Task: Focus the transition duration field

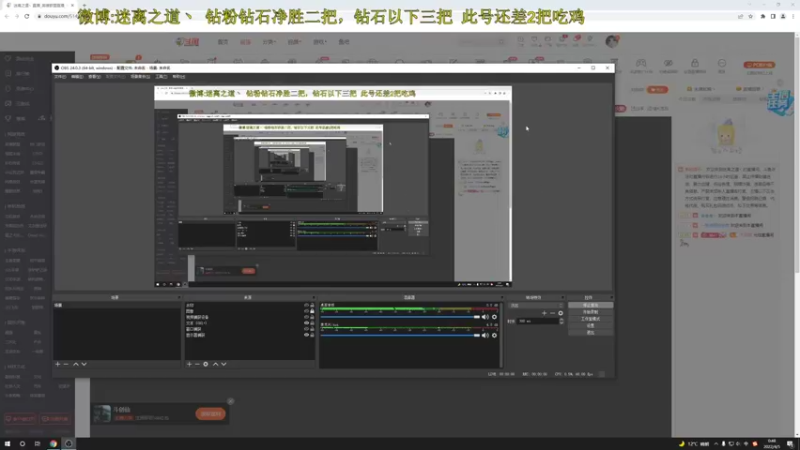Action: (538, 321)
